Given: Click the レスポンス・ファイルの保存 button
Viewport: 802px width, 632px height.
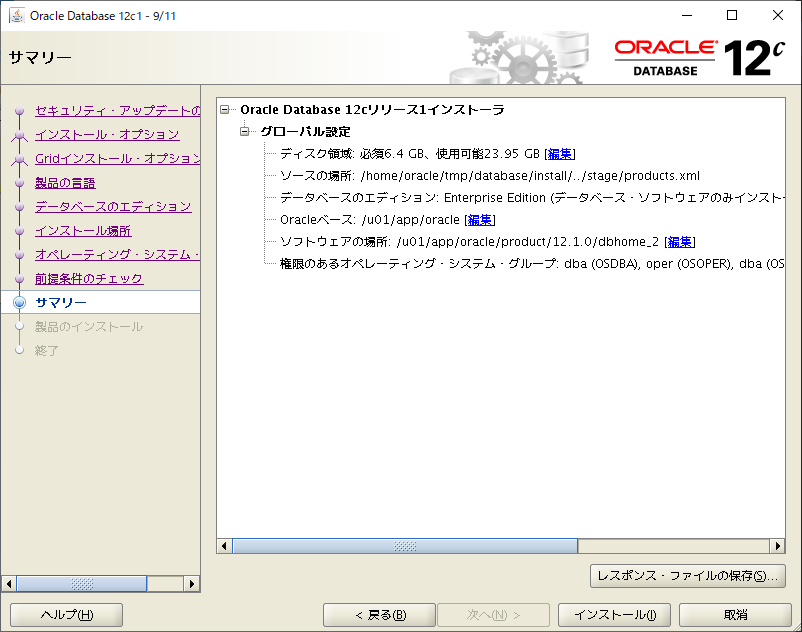Looking at the screenshot, I should 687,576.
